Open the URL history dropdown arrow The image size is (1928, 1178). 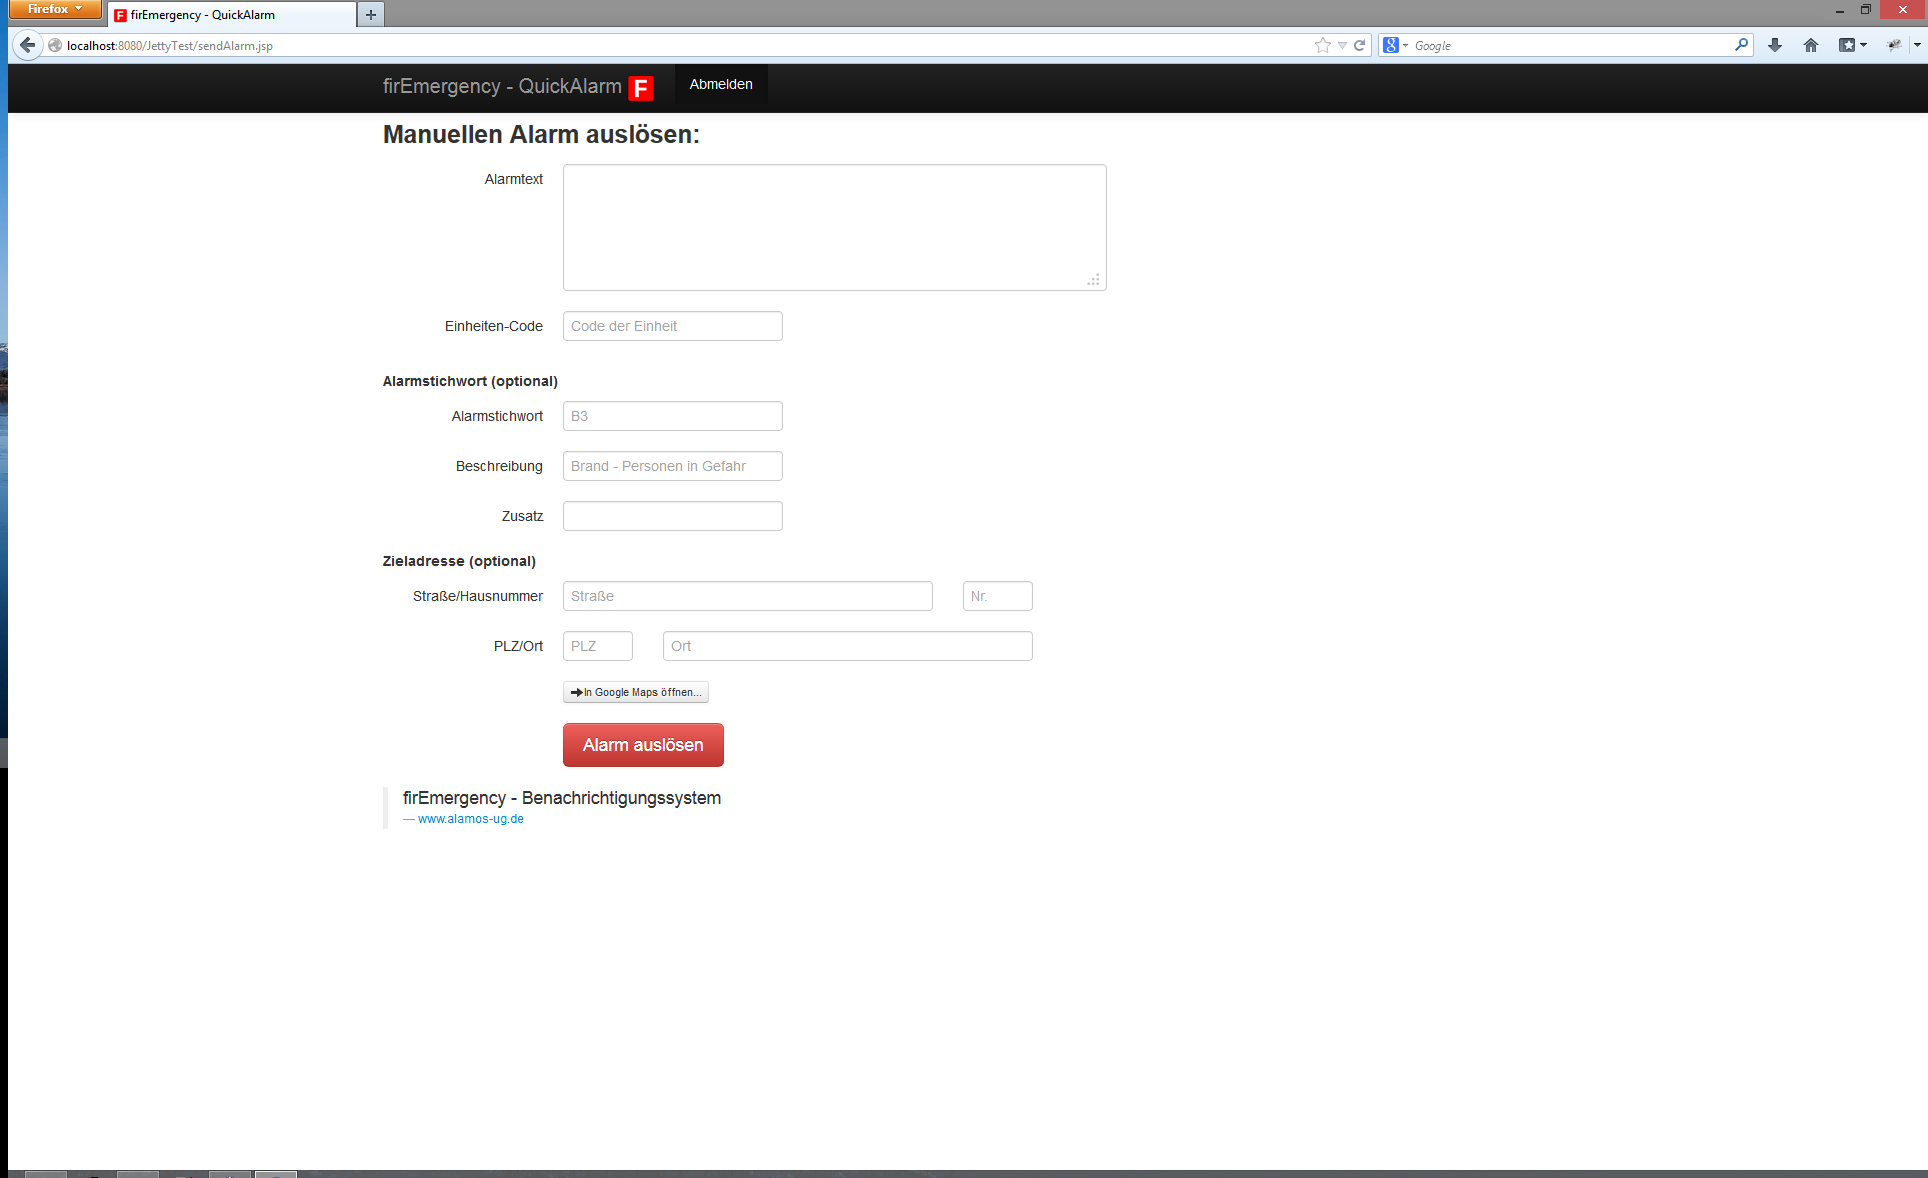pos(1342,45)
